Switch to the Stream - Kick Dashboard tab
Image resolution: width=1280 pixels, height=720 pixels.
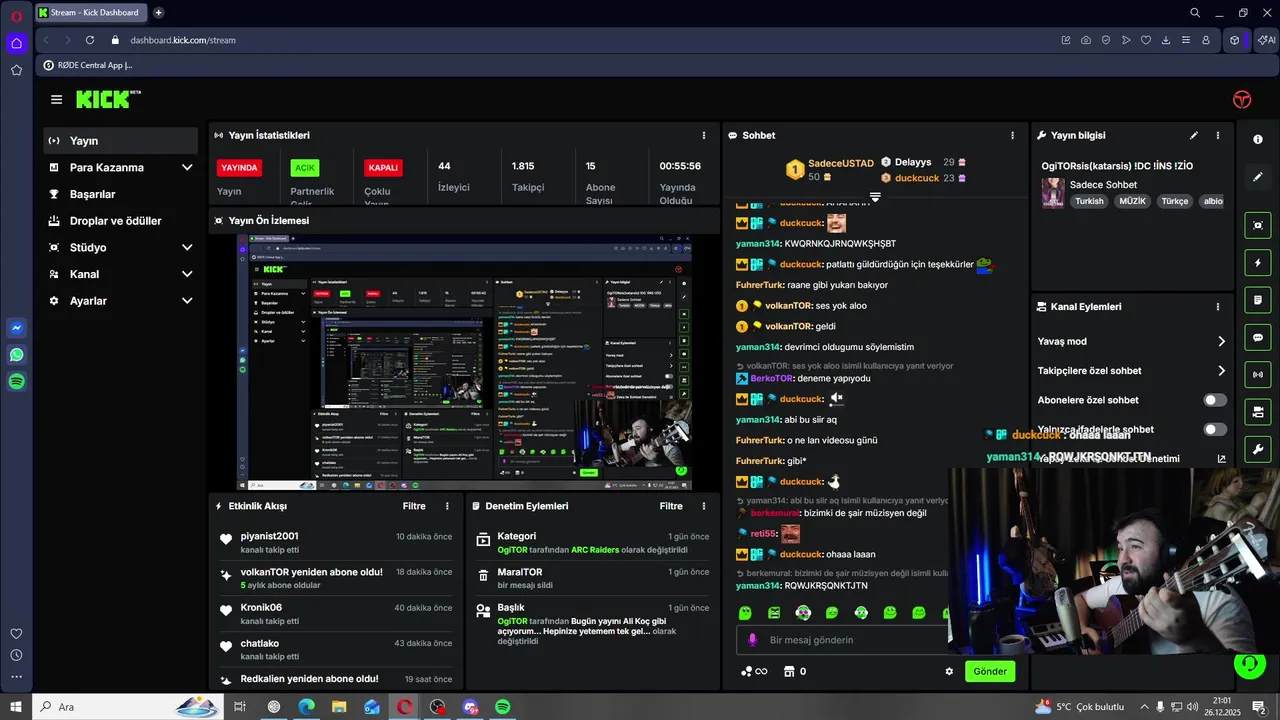(x=91, y=13)
